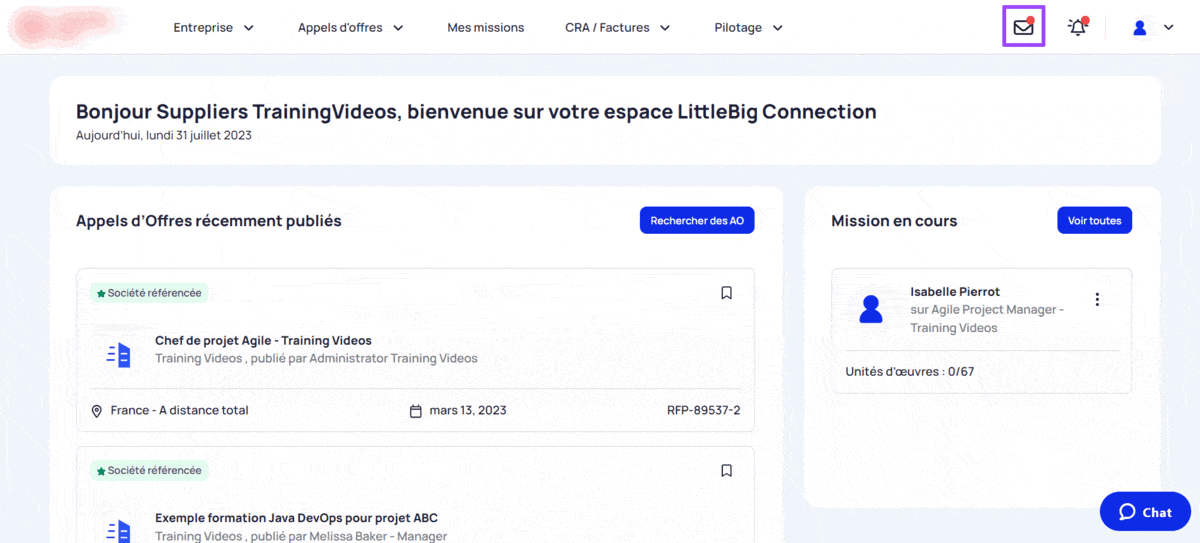Open the Chat widget
The image size is (1200, 543).
1145,511
